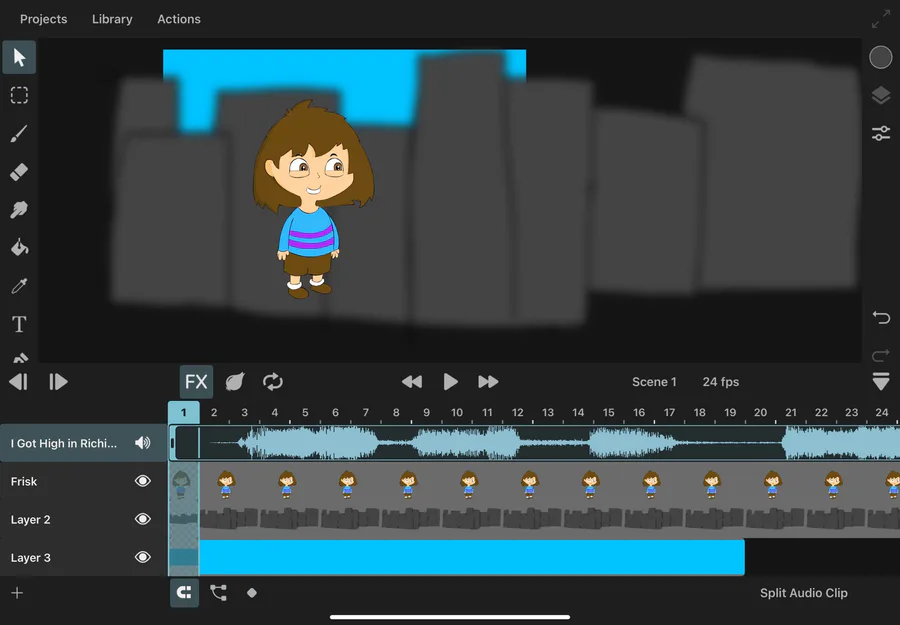This screenshot has height=625, width=900.
Task: Fast forward to the end
Action: [x=488, y=382]
